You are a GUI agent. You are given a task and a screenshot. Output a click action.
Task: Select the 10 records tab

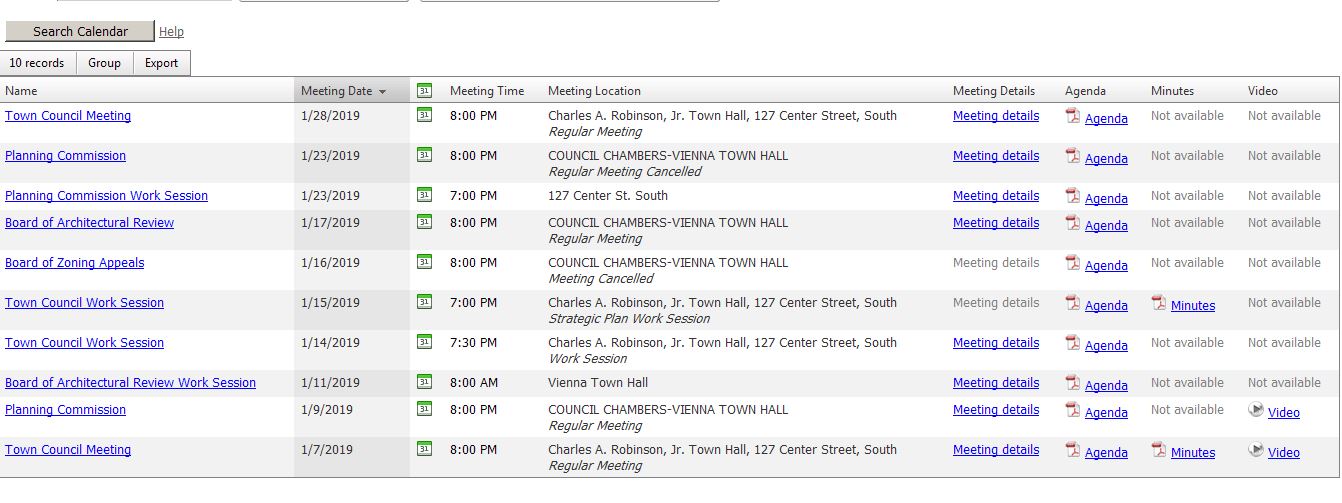click(x=37, y=63)
